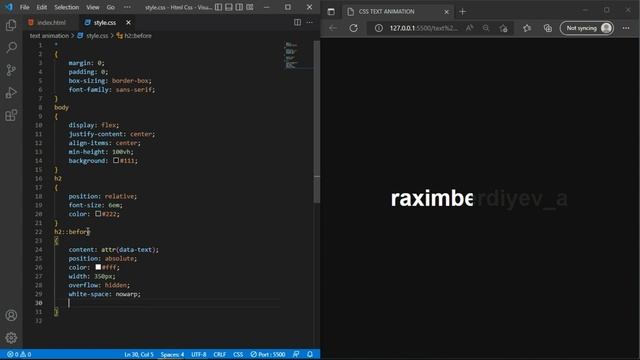The image size is (640, 360).
Task: Customize layout icon in title bar
Action: [250, 7]
